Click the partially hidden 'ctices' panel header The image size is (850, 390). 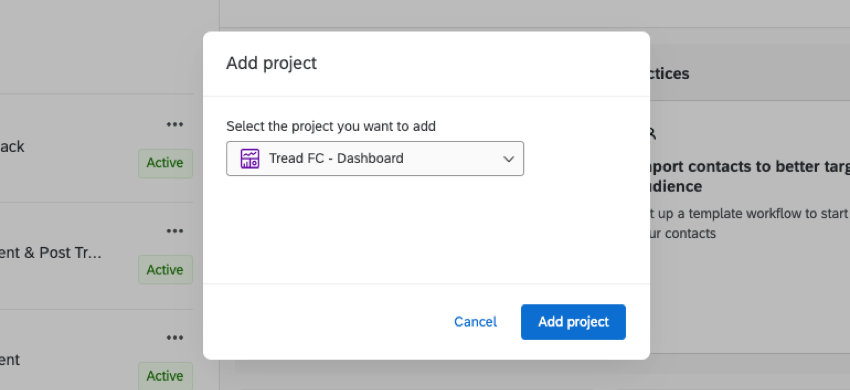coord(669,74)
